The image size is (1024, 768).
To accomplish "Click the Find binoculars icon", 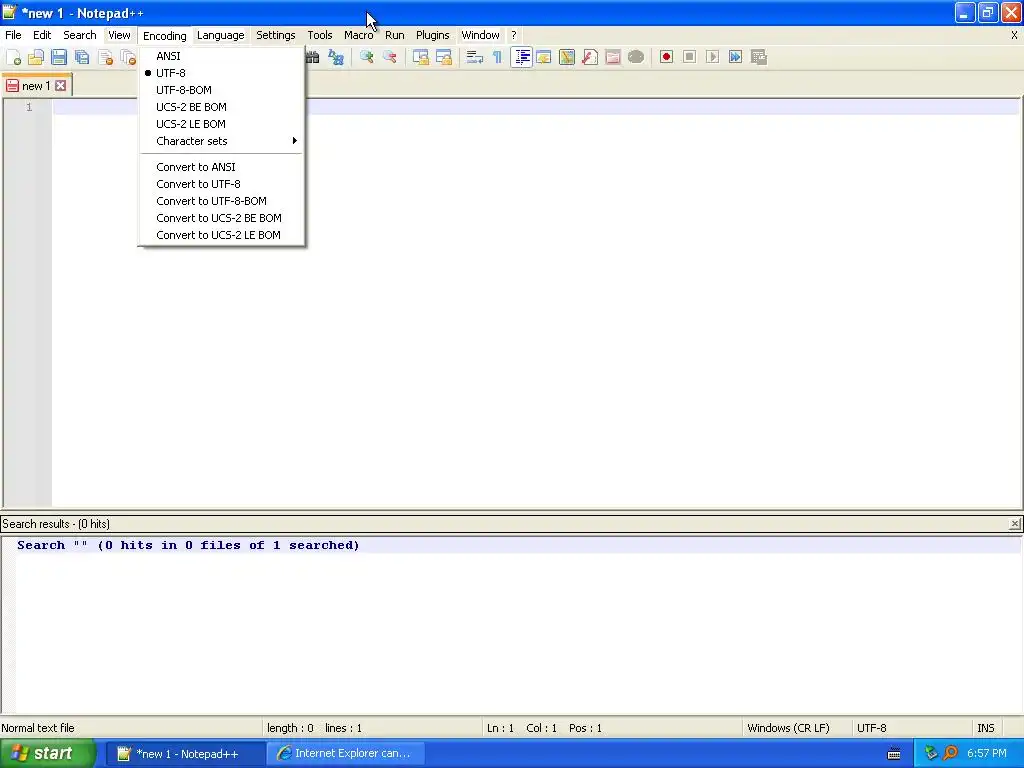I will pyautogui.click(x=313, y=57).
